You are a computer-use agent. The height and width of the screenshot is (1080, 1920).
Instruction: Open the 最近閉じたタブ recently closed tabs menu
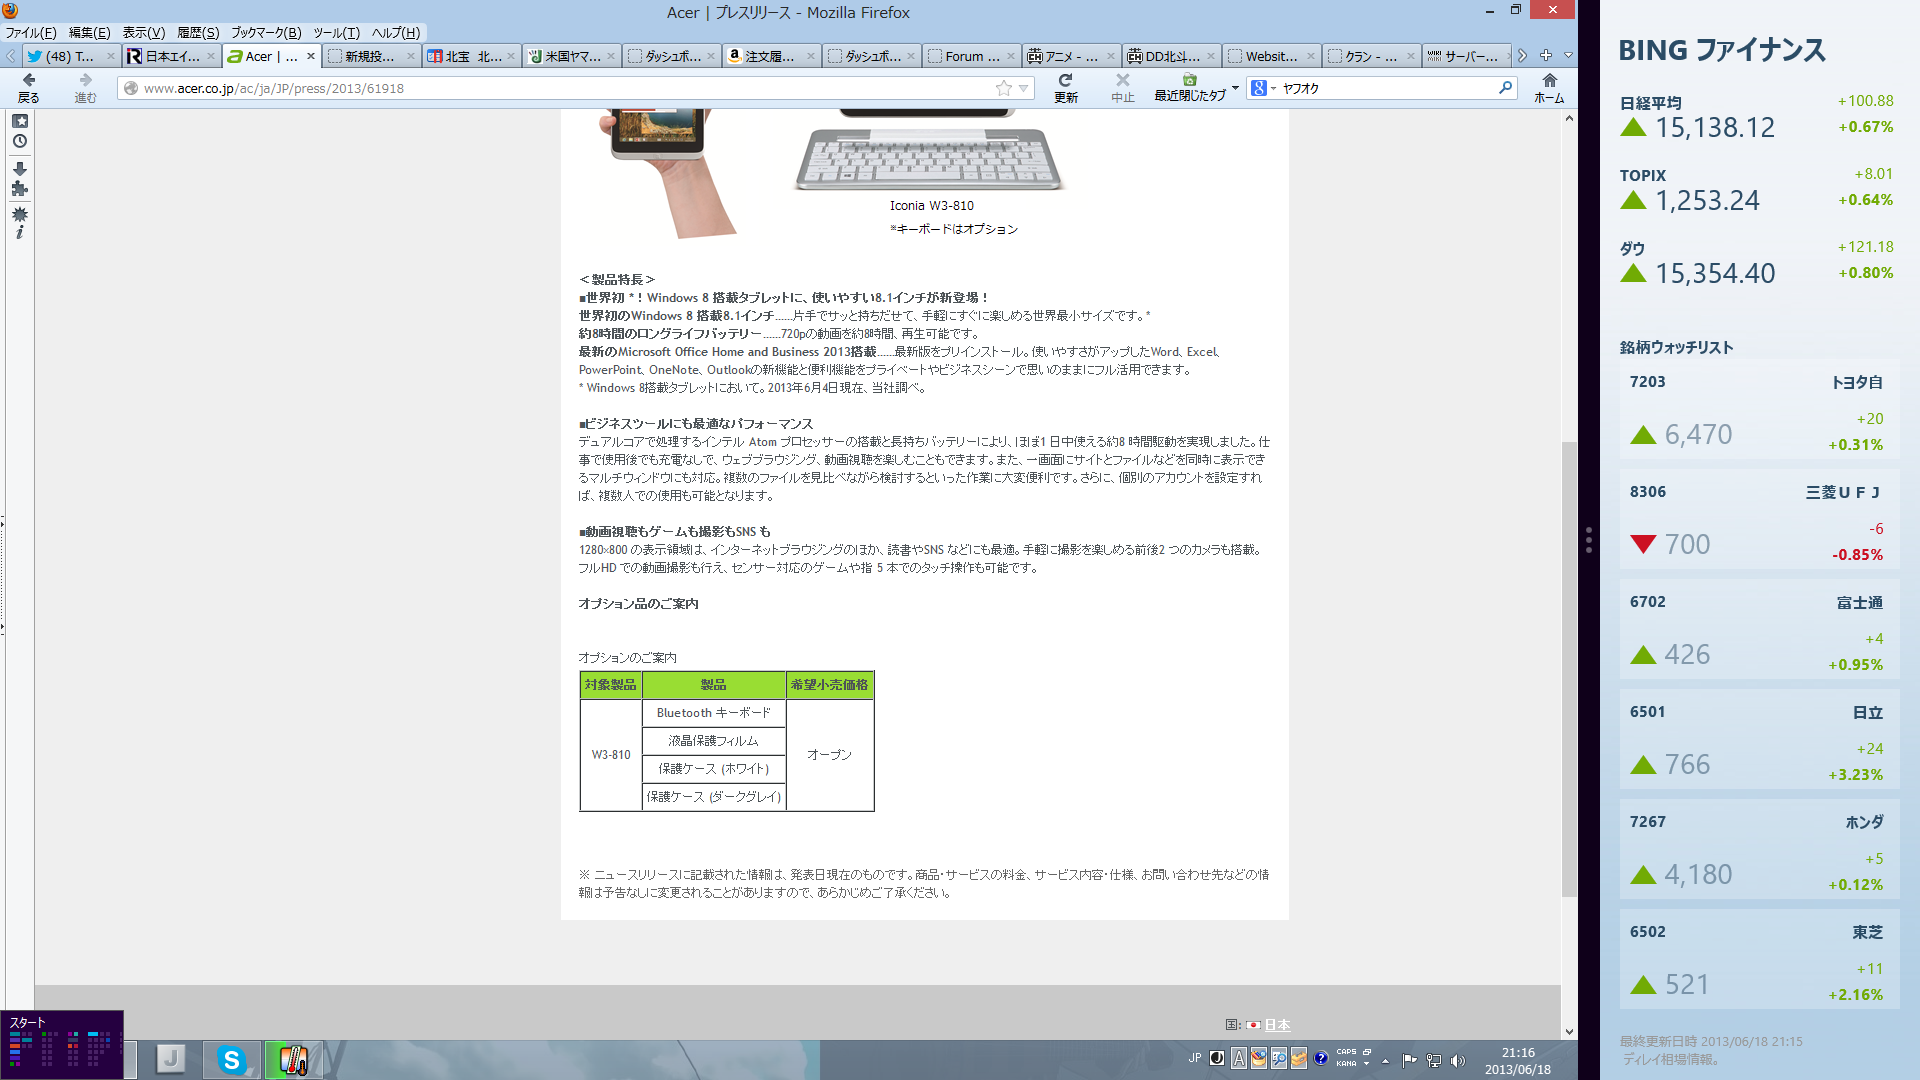(1195, 88)
